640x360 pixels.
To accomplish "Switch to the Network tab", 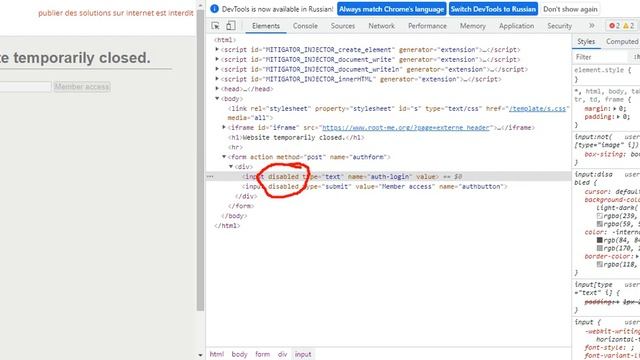I will [x=381, y=26].
